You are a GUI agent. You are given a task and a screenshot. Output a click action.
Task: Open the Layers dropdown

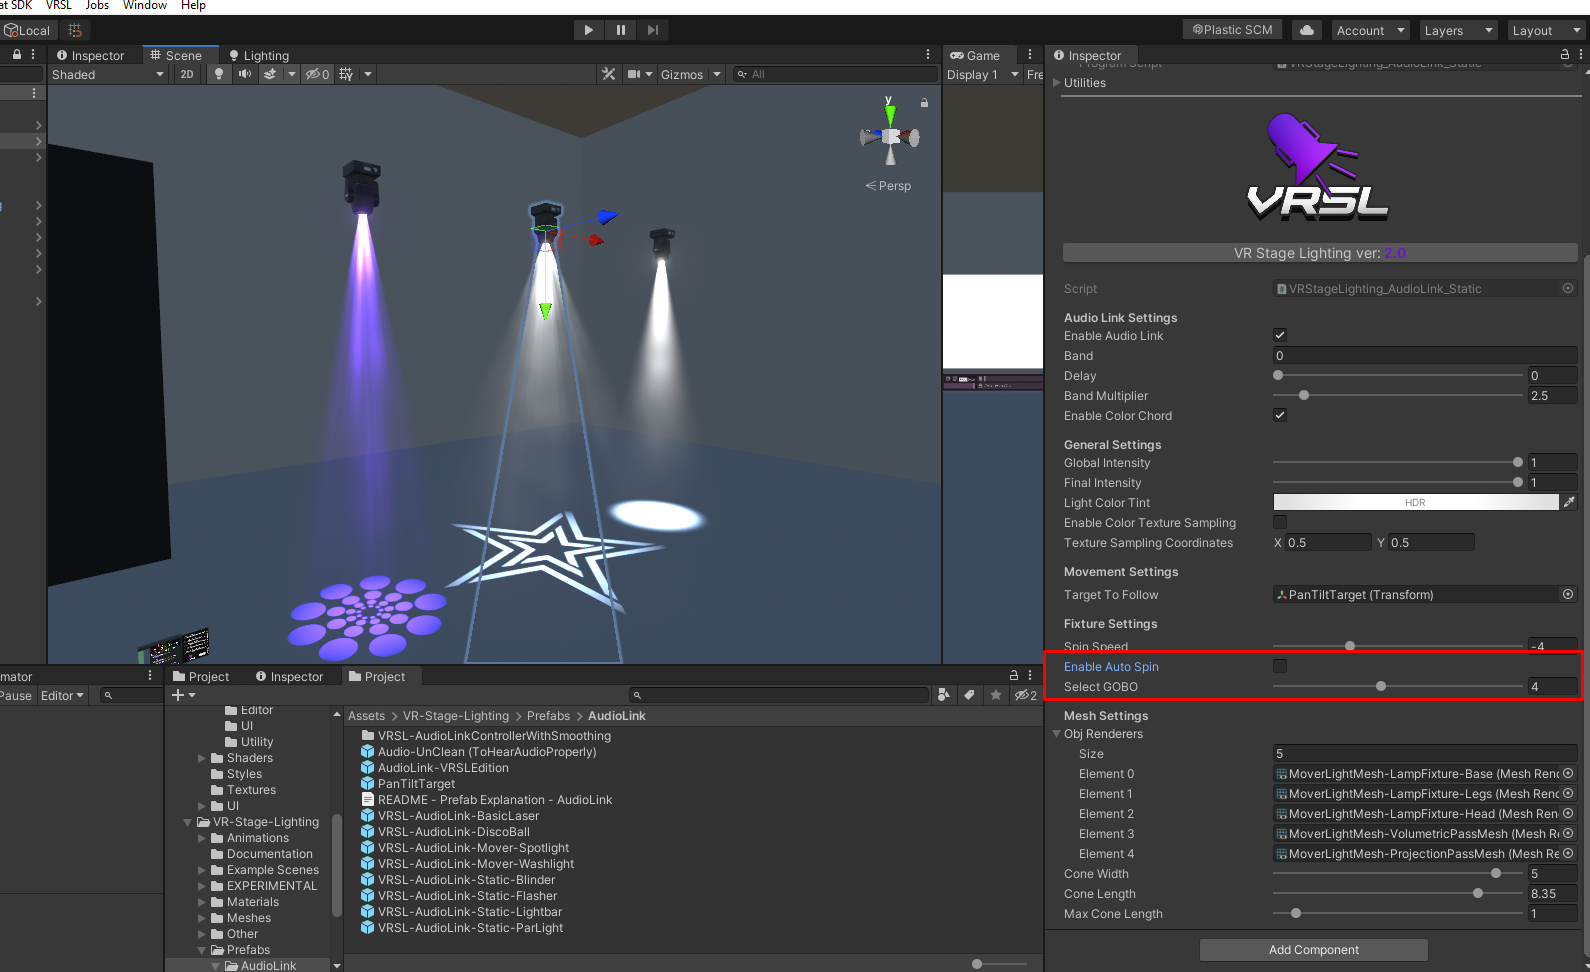coord(1458,30)
